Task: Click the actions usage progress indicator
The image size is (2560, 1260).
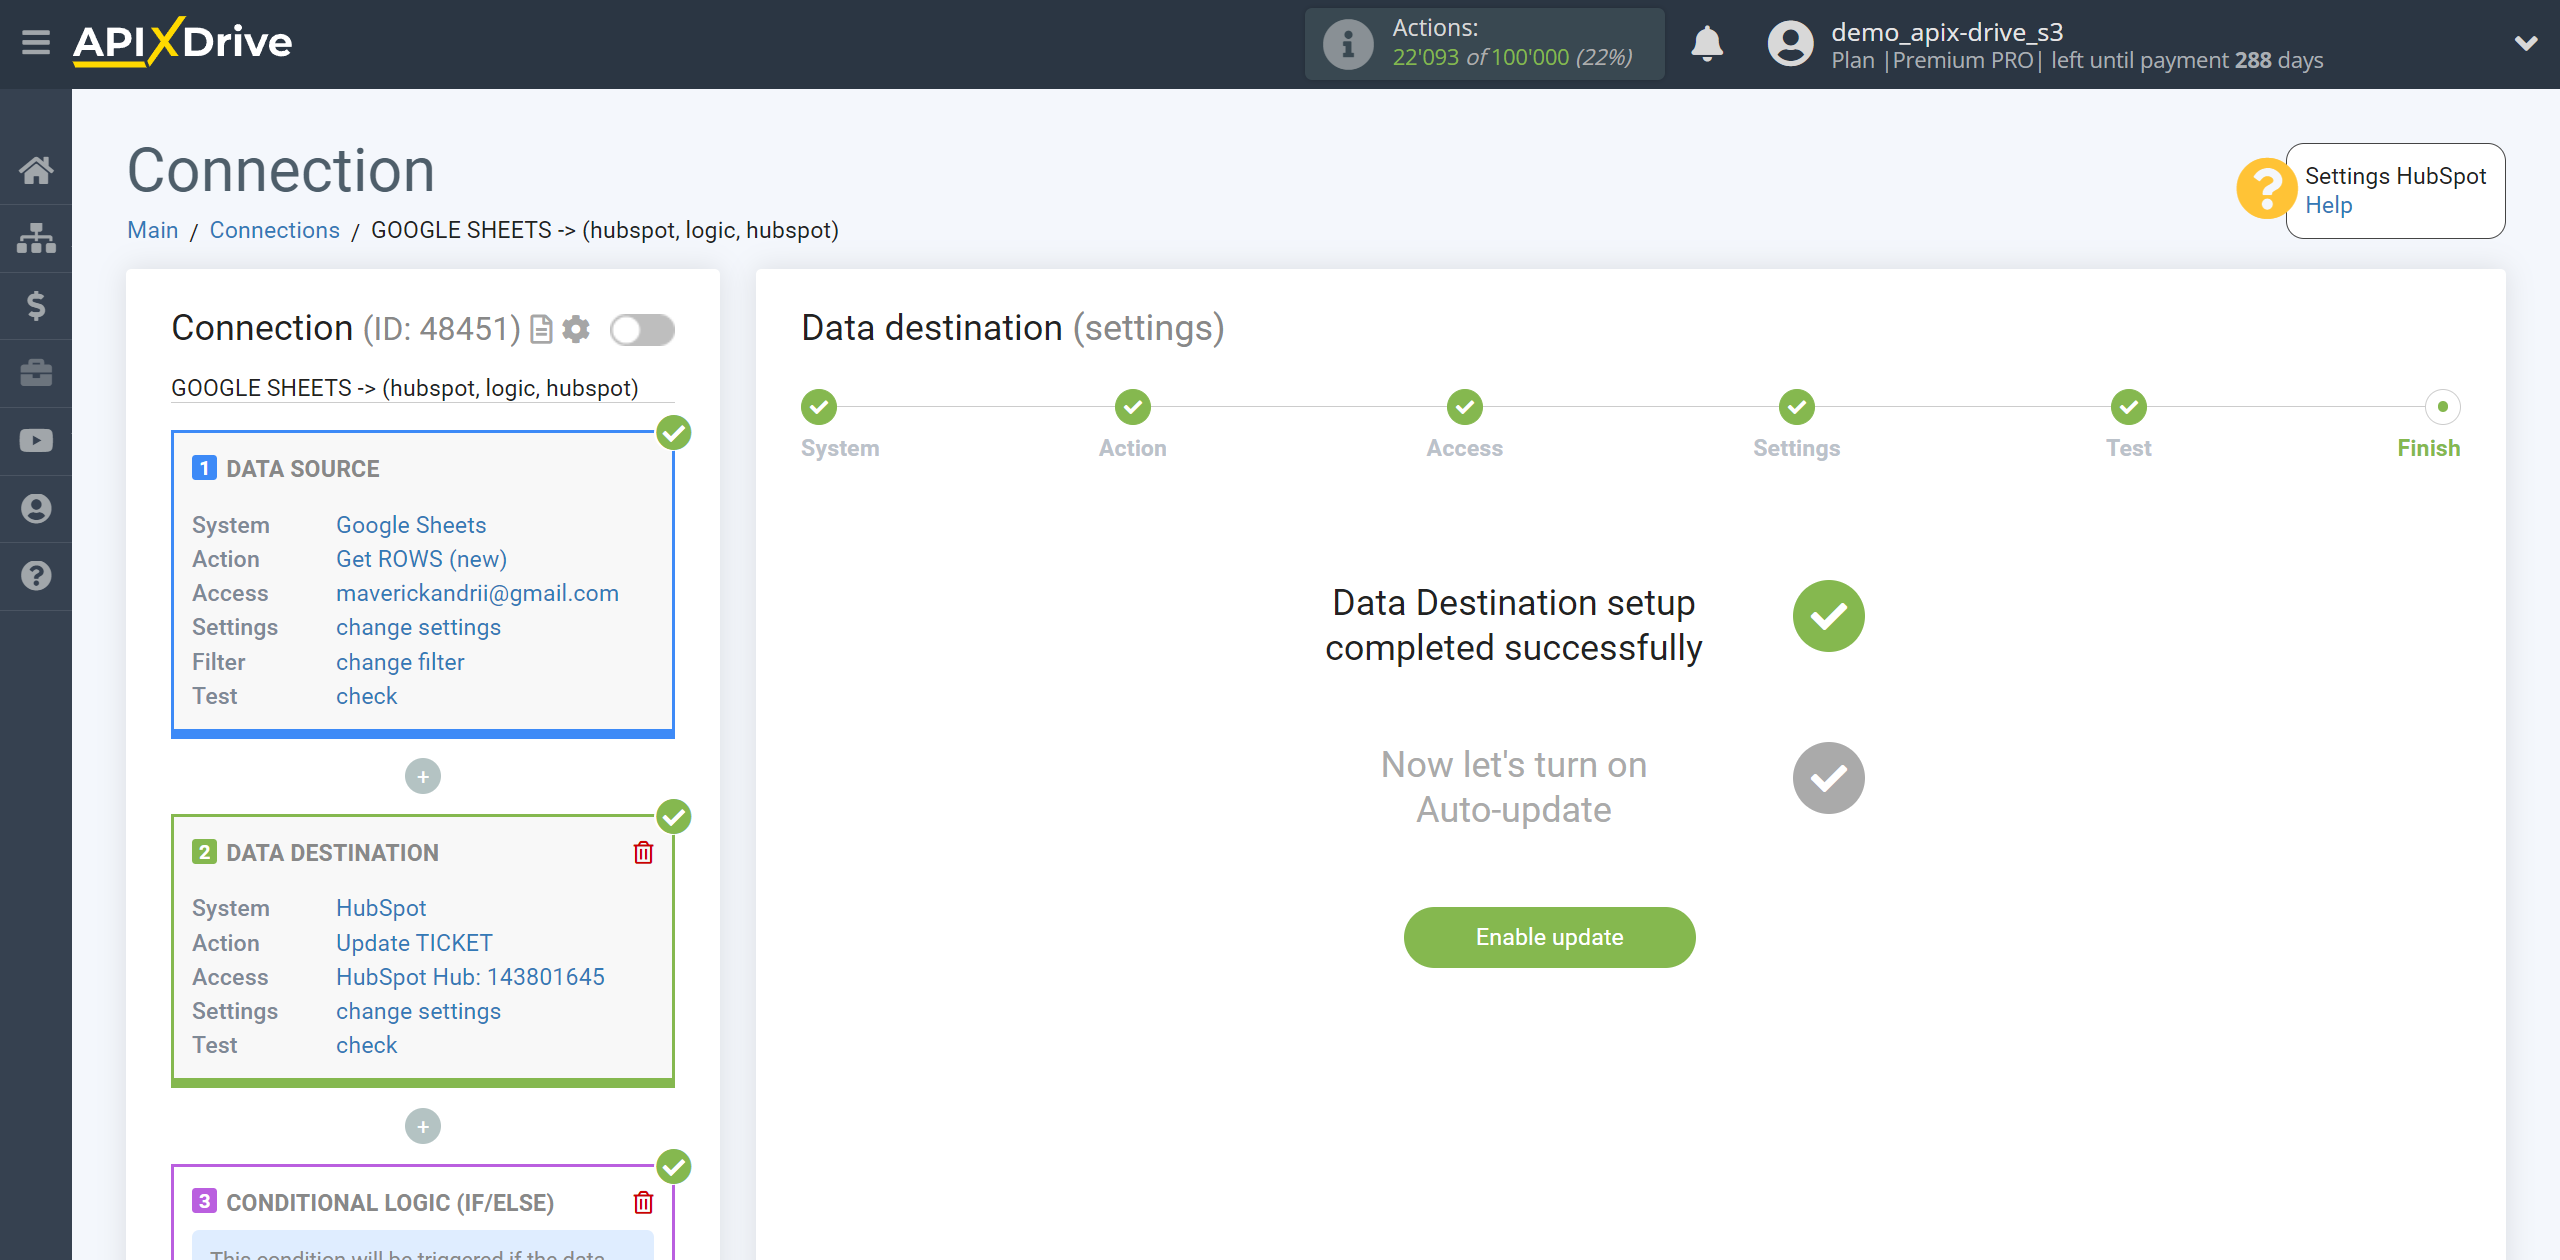Action: (1486, 44)
